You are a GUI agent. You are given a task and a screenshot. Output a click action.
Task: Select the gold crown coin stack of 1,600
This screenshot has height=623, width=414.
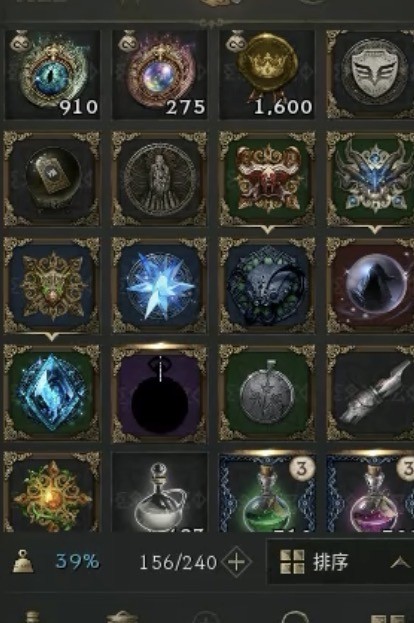pyautogui.click(x=267, y=74)
